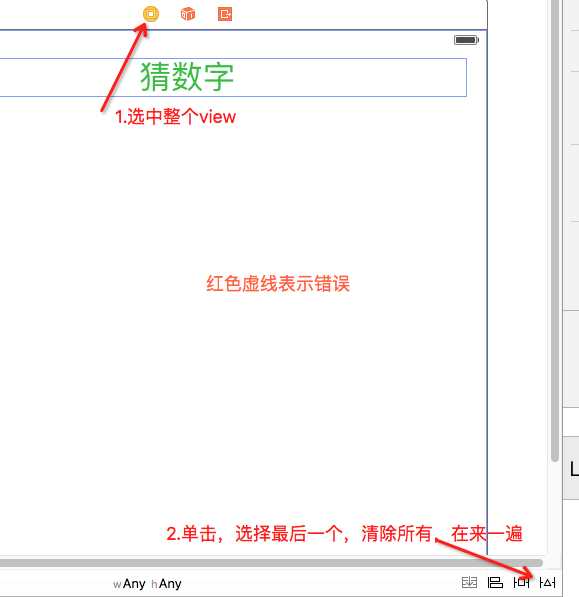Open Resolve Auto Layout Issues menu
Image resolution: width=579 pixels, height=597 pixels.
click(x=547, y=582)
